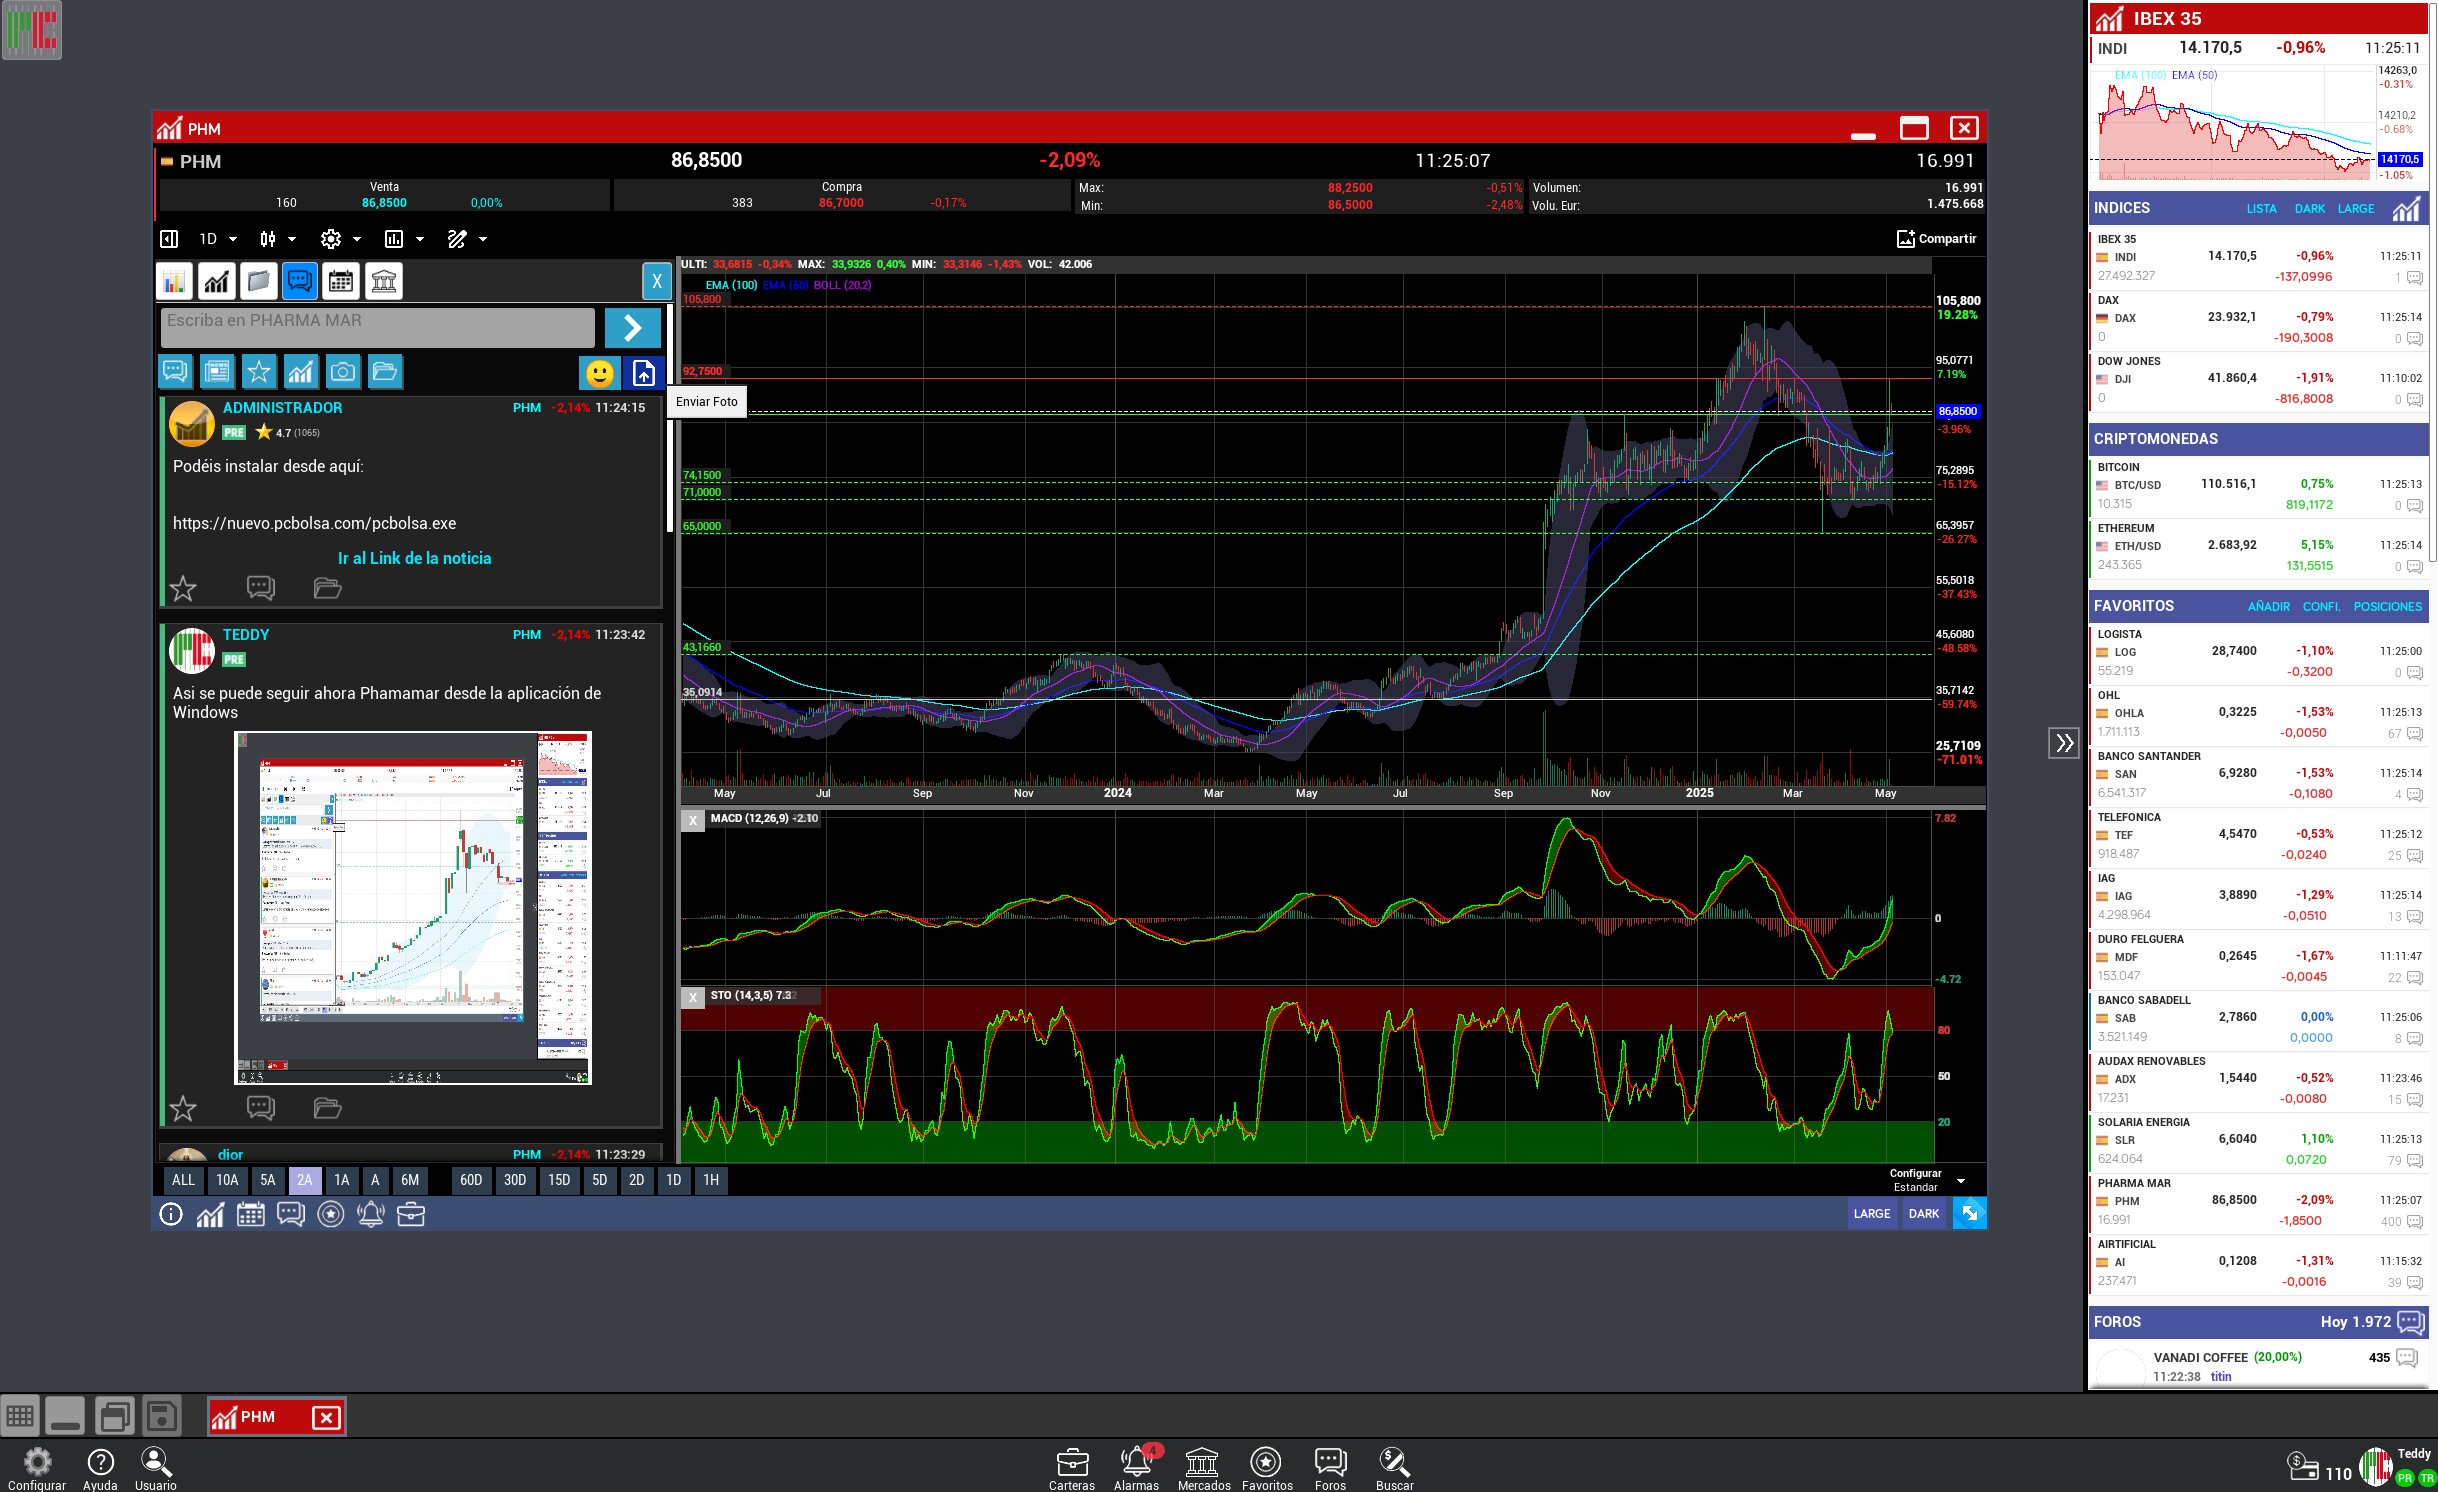Open the chart icon in INDICES header

2406,209
